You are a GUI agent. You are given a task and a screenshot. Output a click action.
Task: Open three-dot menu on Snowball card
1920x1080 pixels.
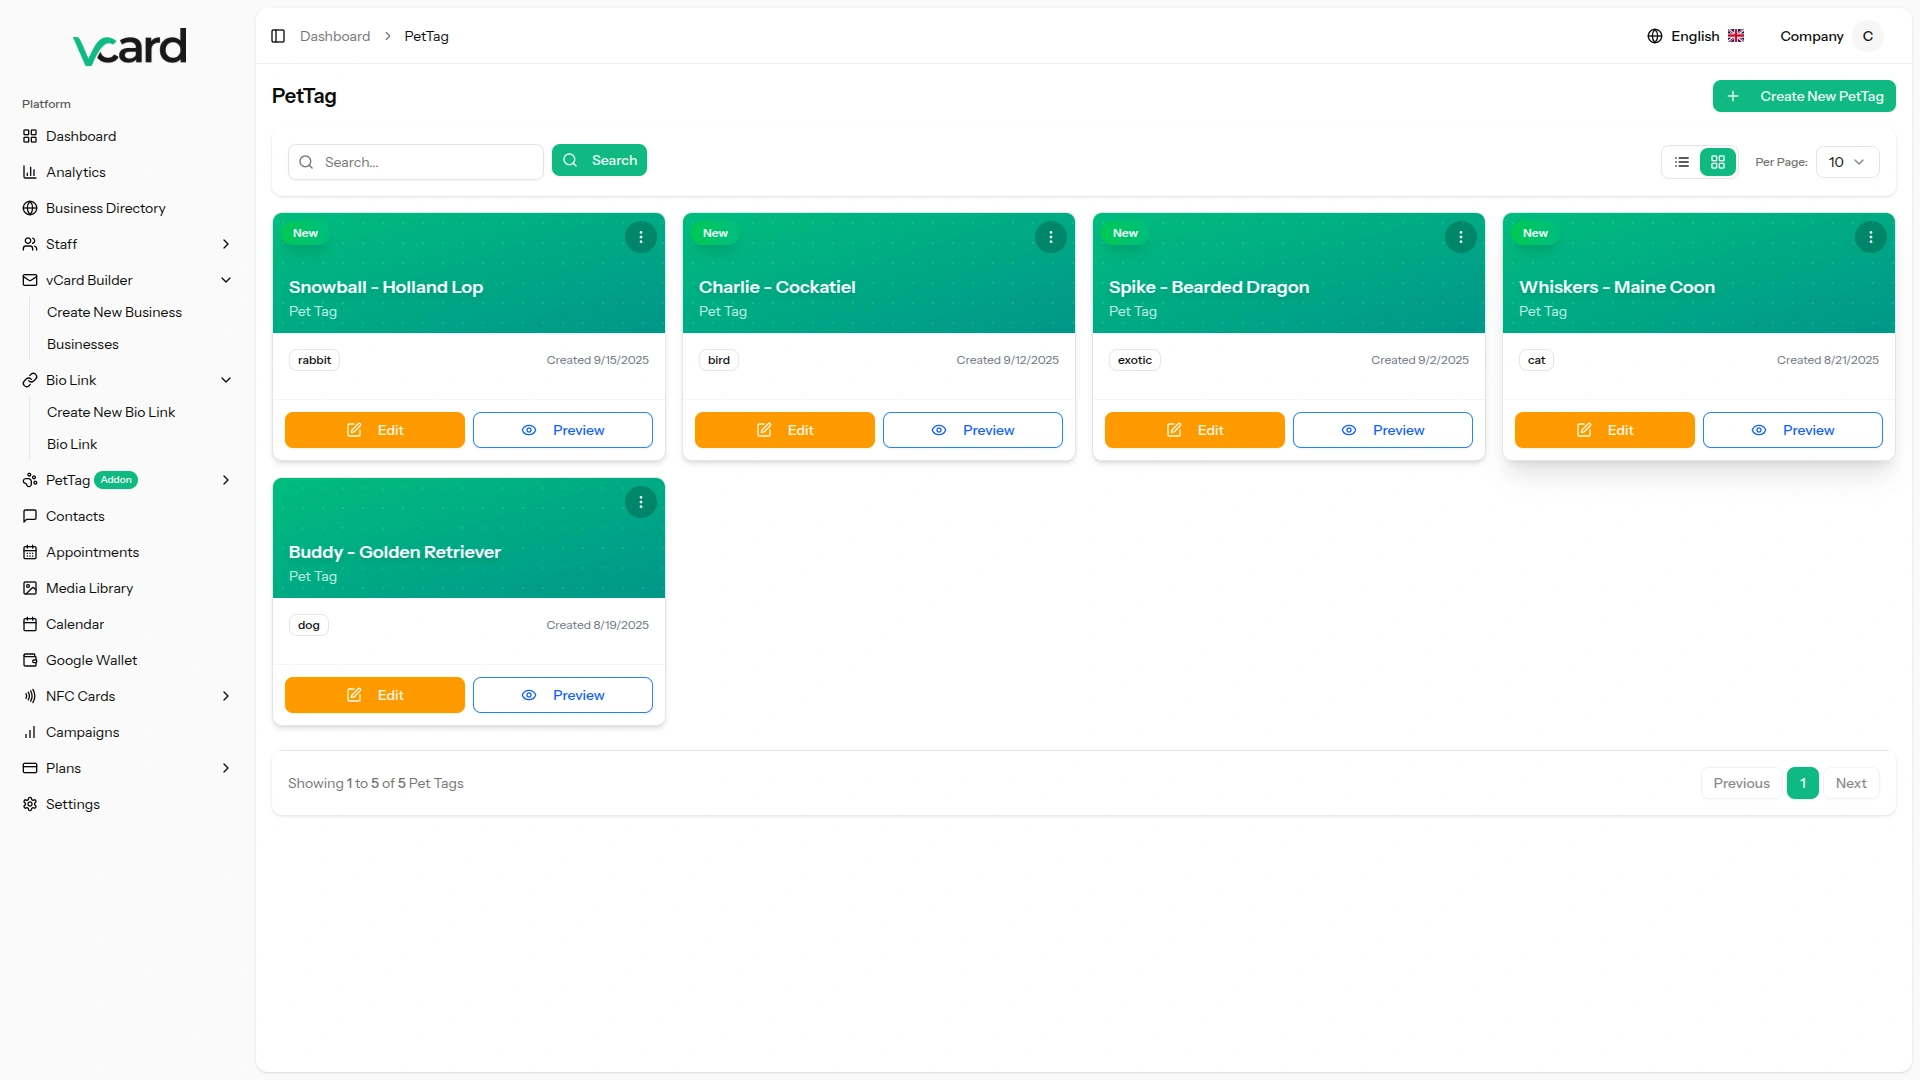[x=640, y=237]
